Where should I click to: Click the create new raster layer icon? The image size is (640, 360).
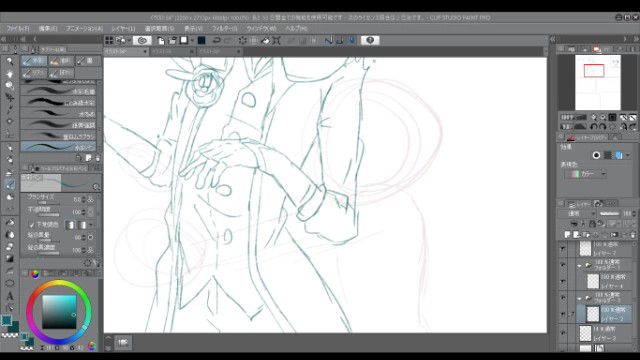(x=567, y=235)
